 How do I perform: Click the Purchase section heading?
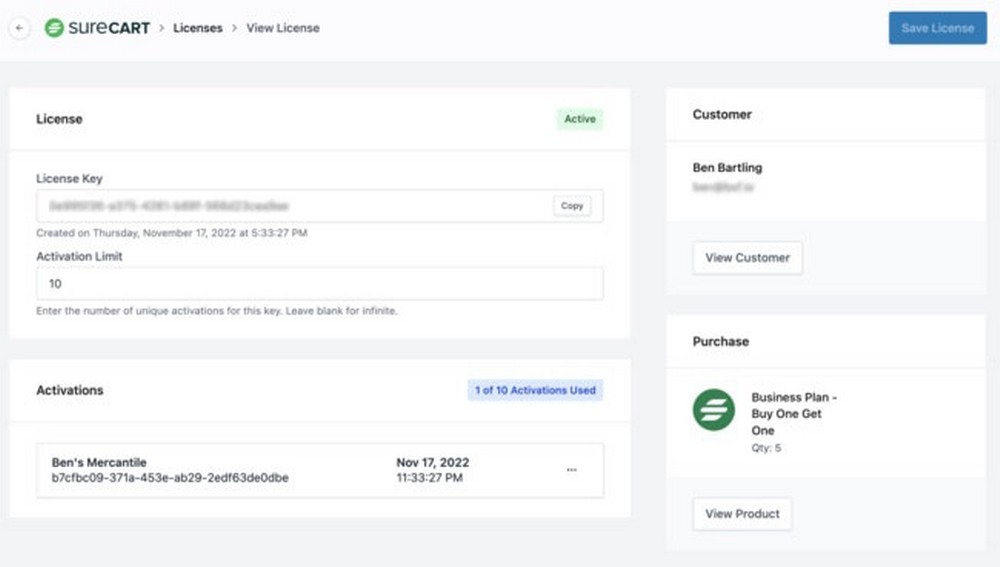(x=721, y=341)
